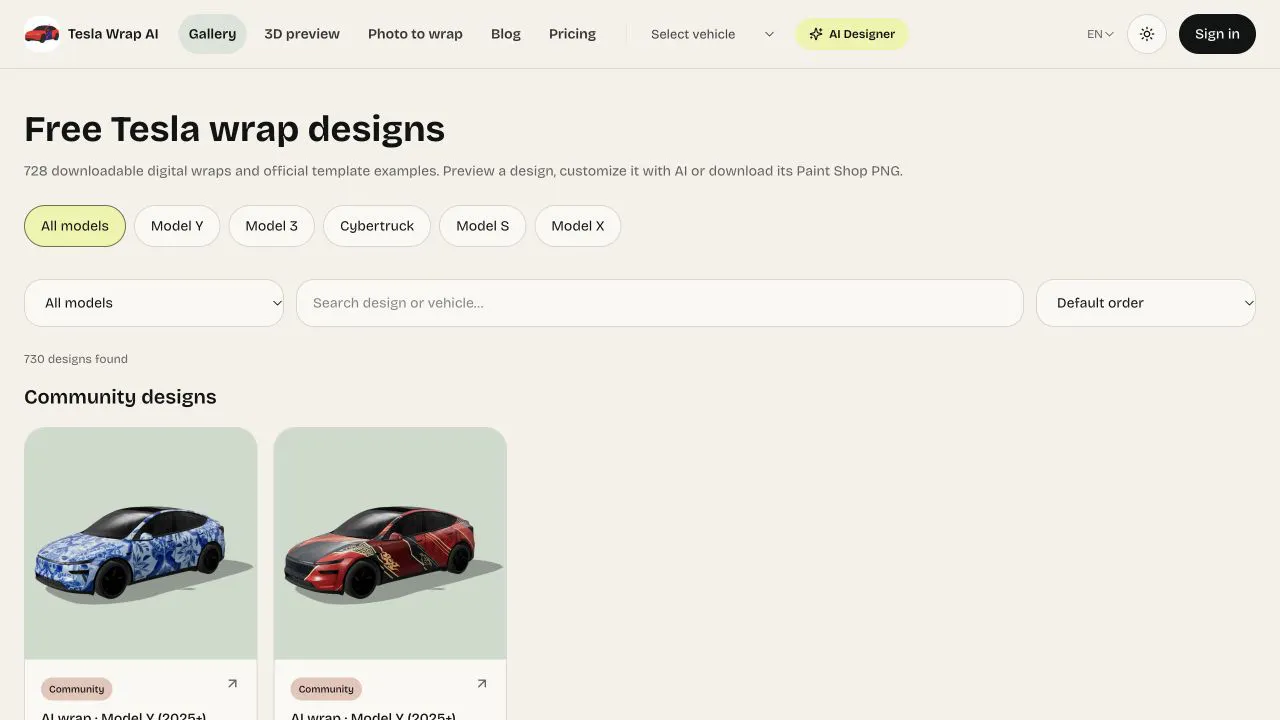Focus the Search design or vehicle field
This screenshot has width=1280, height=720.
pyautogui.click(x=660, y=303)
